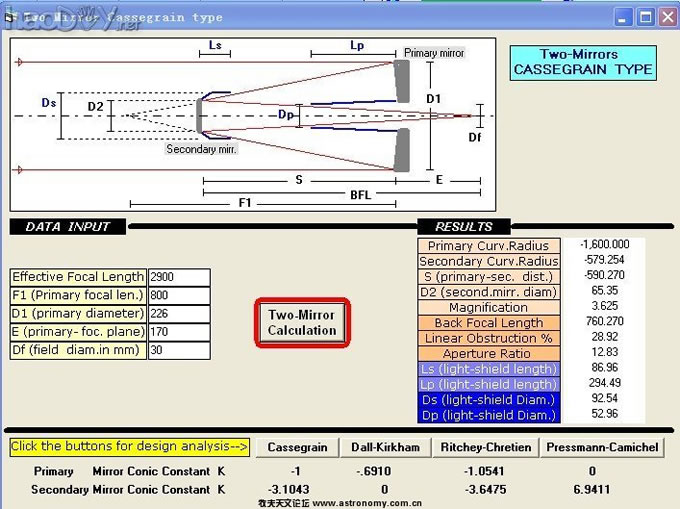
Task: Click the Effective Focal Length input field
Action: pyautogui.click(x=179, y=277)
